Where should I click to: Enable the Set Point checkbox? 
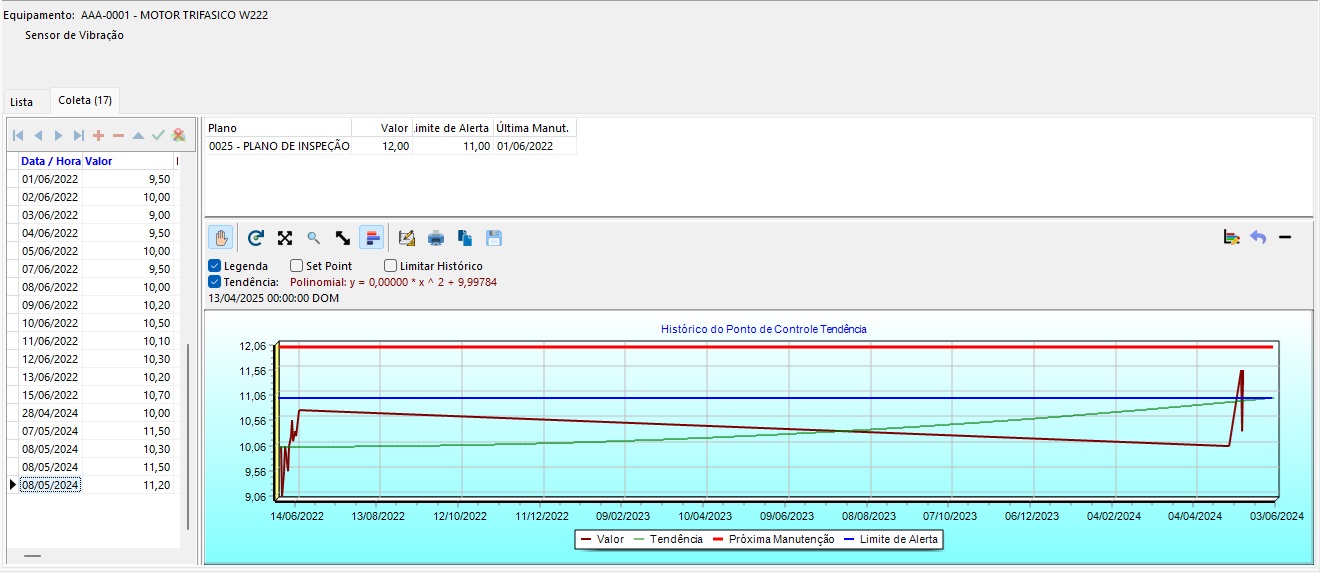coord(297,266)
